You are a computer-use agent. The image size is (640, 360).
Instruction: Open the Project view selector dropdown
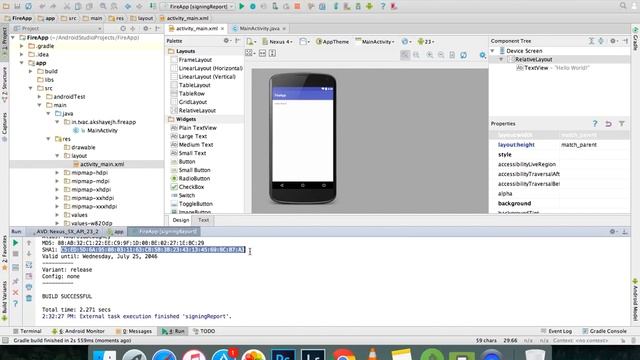click(58, 29)
